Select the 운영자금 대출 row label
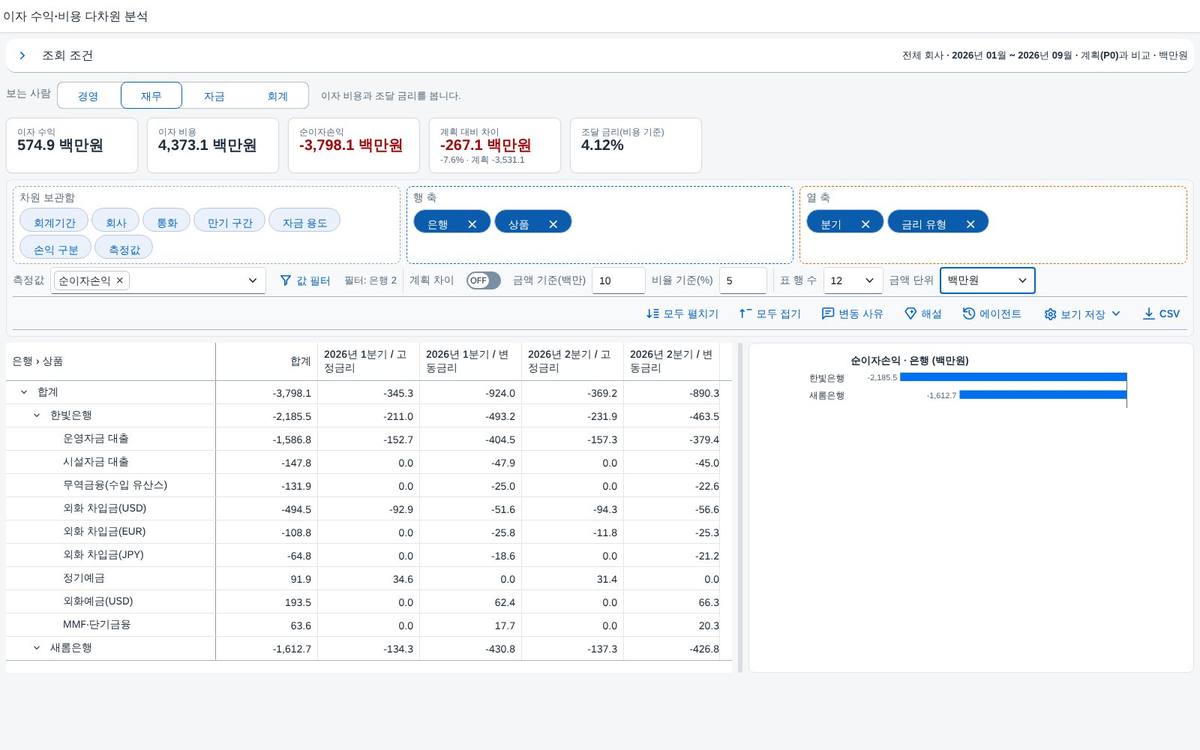The image size is (1200, 750). 95,439
